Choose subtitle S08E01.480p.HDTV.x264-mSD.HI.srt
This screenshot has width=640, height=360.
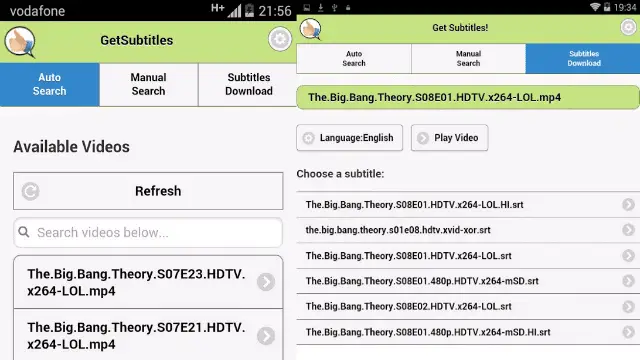point(468,332)
